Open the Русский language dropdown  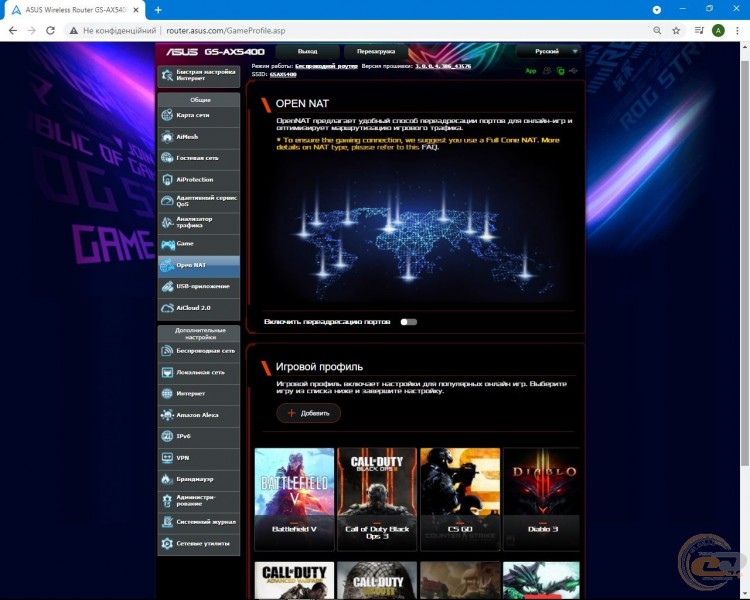(x=549, y=51)
